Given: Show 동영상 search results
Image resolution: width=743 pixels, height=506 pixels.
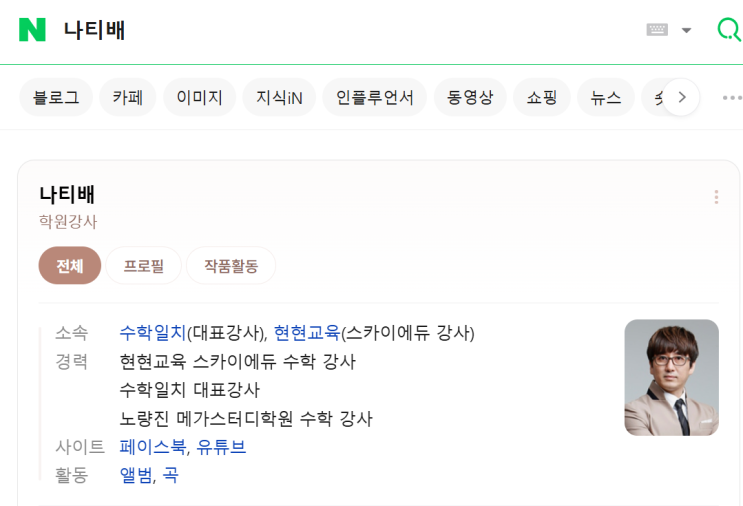Looking at the screenshot, I should click(470, 97).
